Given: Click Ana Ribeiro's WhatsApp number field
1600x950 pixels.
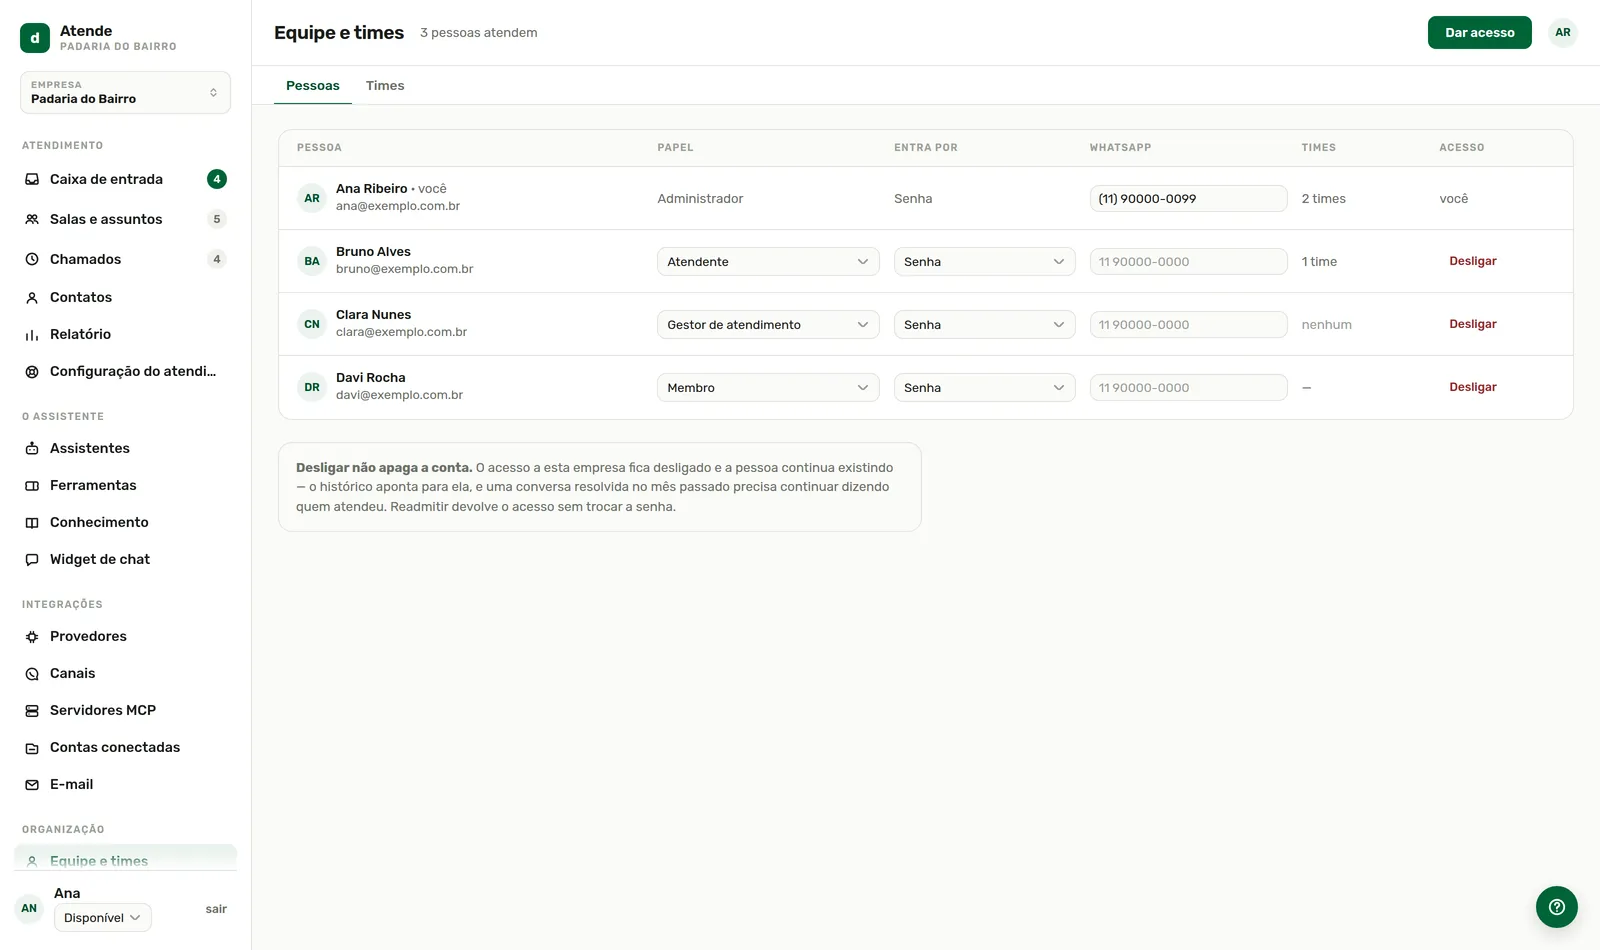Looking at the screenshot, I should tap(1188, 198).
